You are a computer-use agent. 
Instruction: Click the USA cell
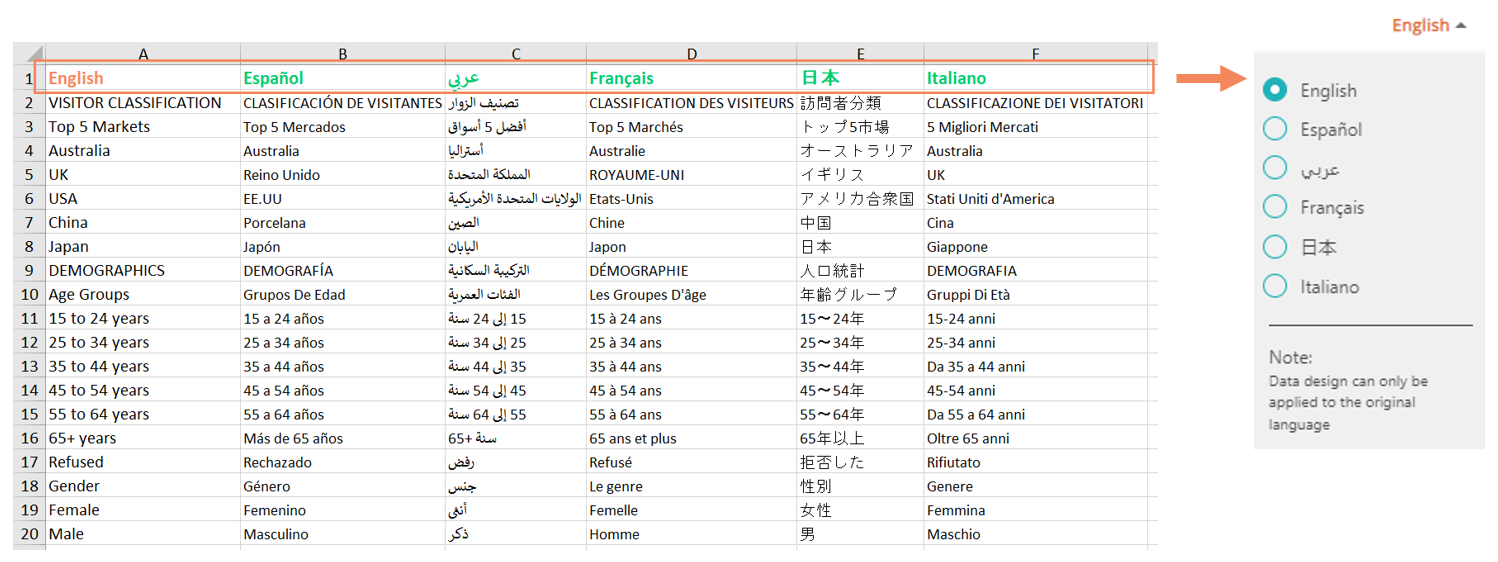pyautogui.click(x=143, y=198)
